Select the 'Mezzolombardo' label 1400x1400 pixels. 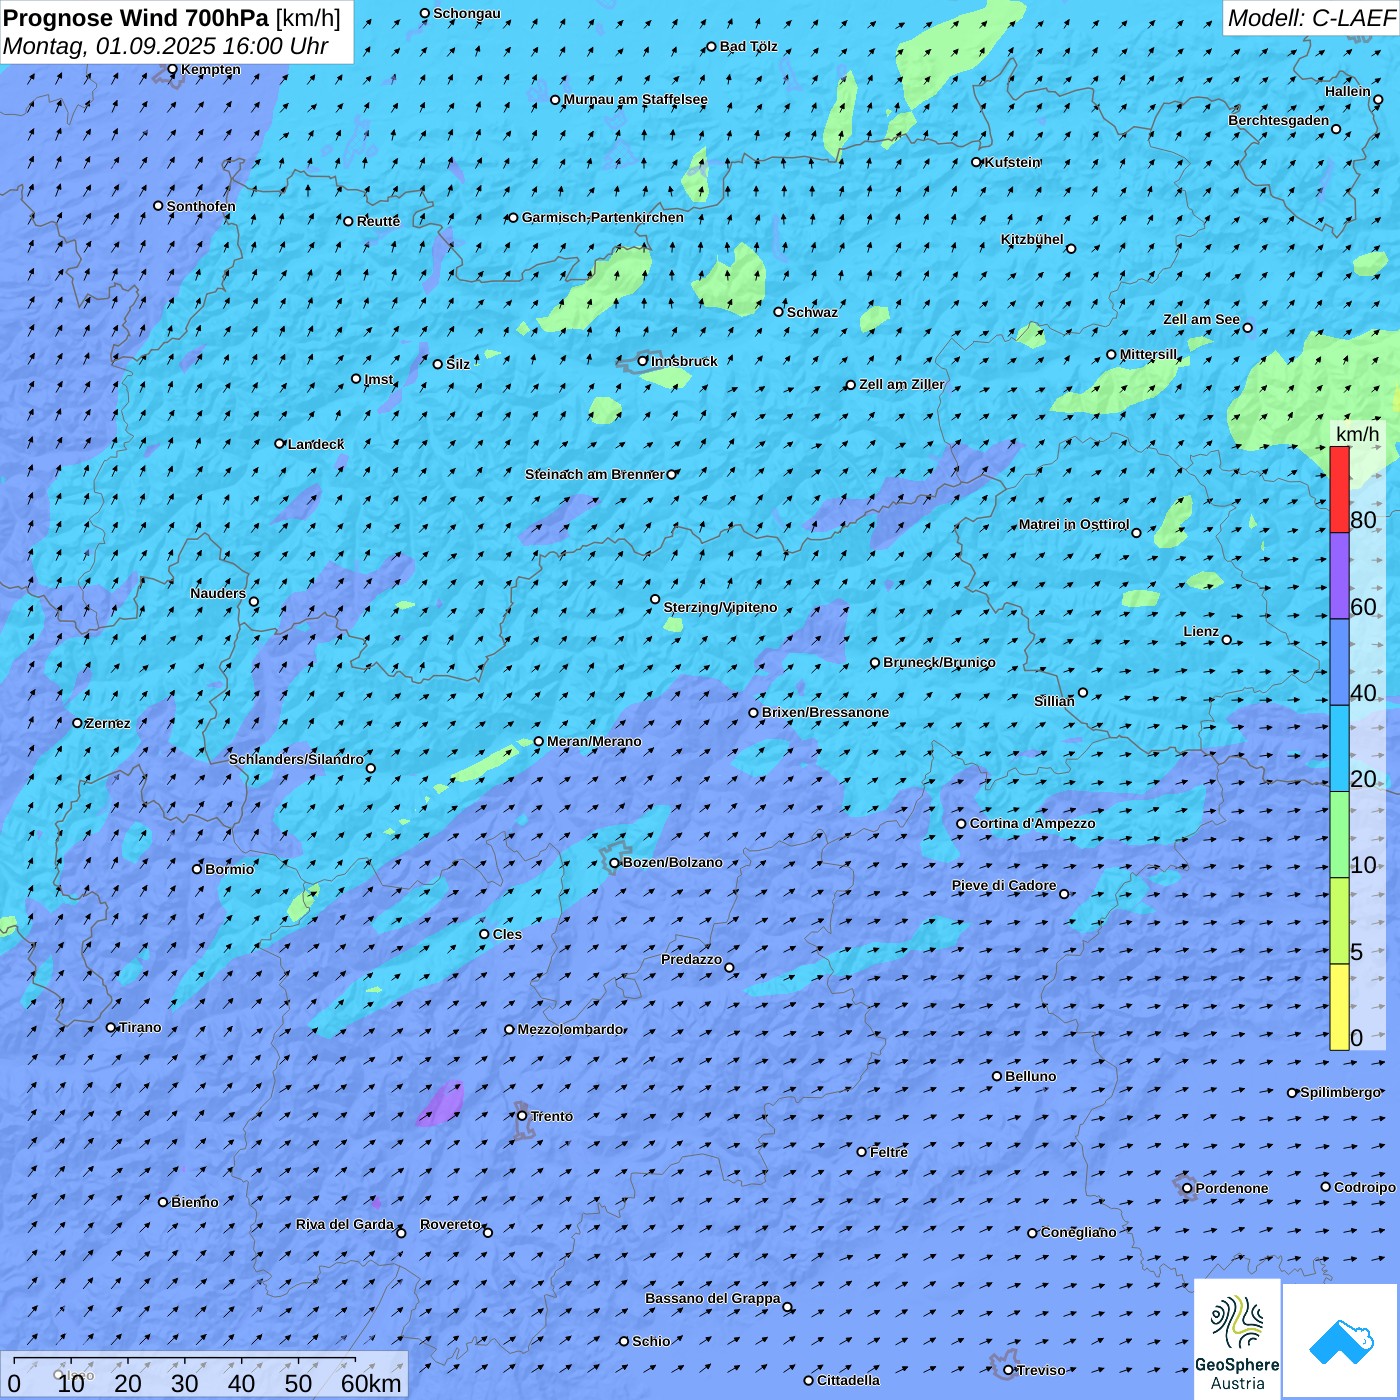click(571, 1029)
